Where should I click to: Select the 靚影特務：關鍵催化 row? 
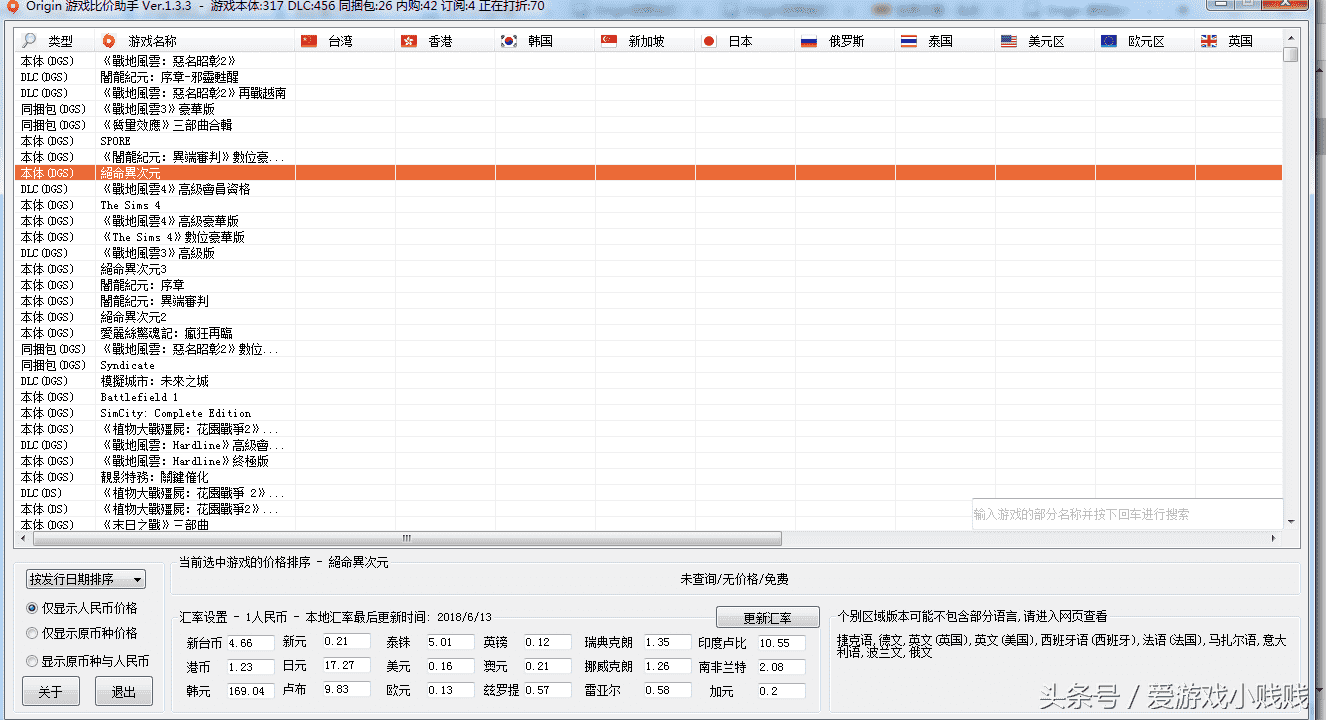coord(649,477)
